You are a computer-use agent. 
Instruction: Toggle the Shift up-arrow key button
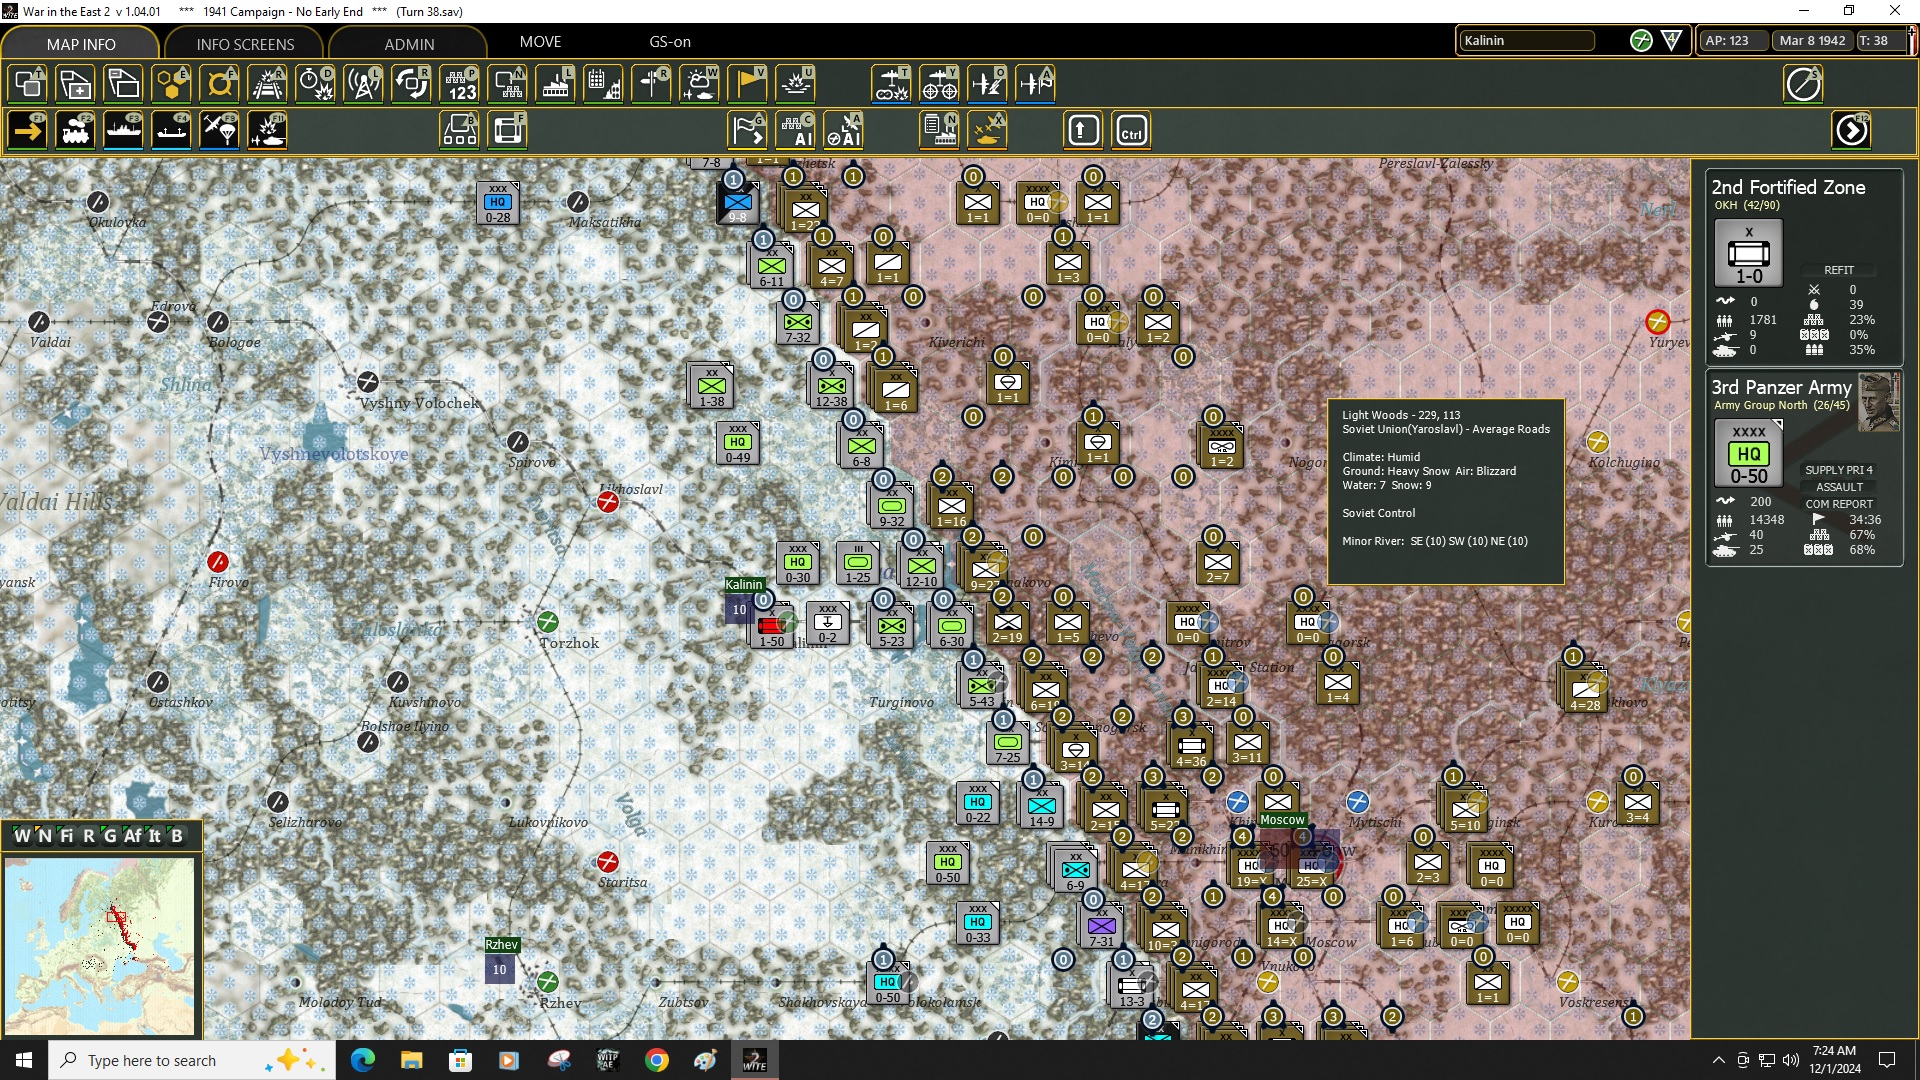[x=1083, y=131]
